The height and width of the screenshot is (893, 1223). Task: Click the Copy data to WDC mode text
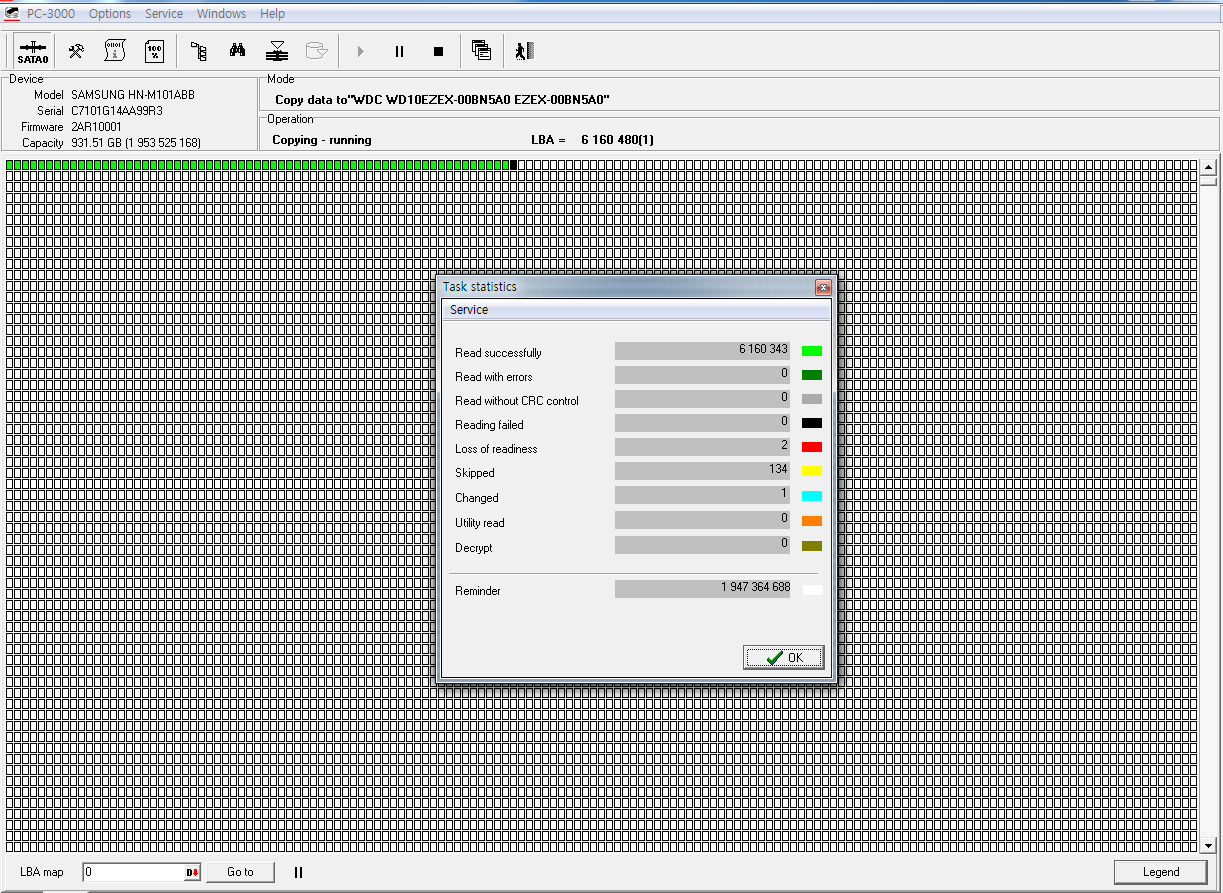442,100
